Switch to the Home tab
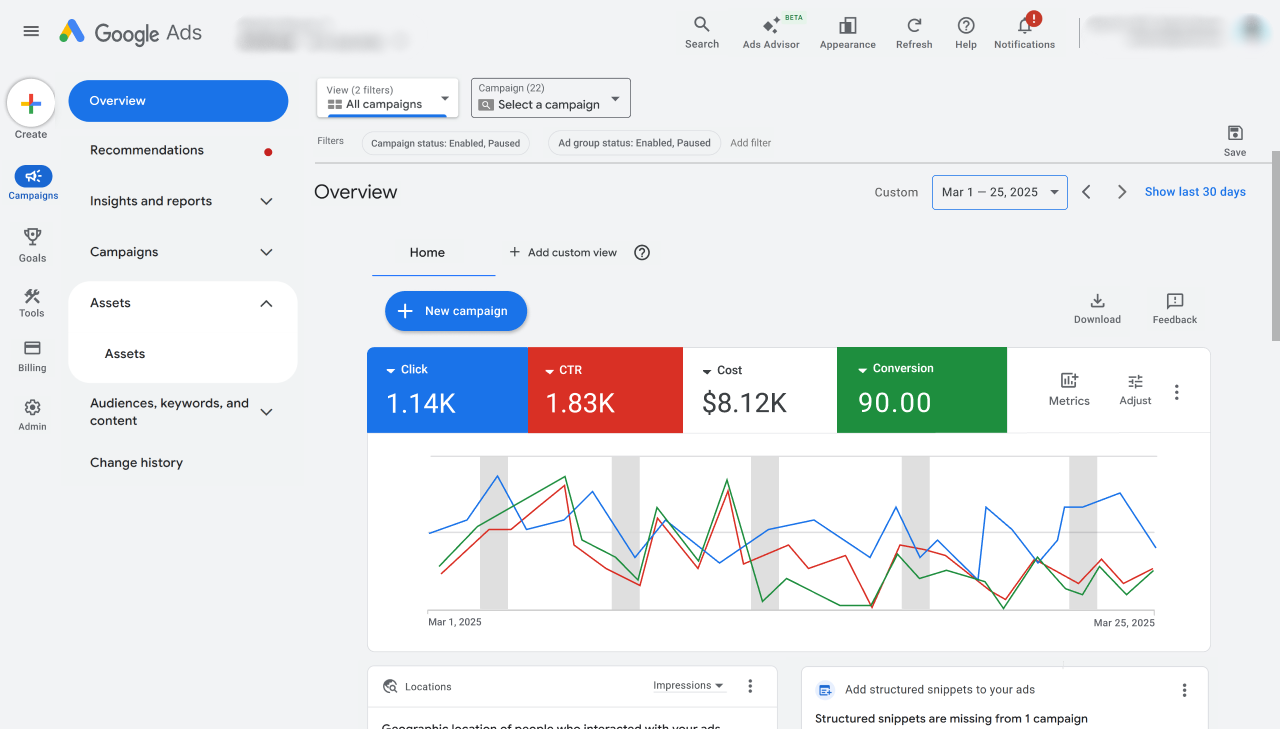 click(427, 253)
